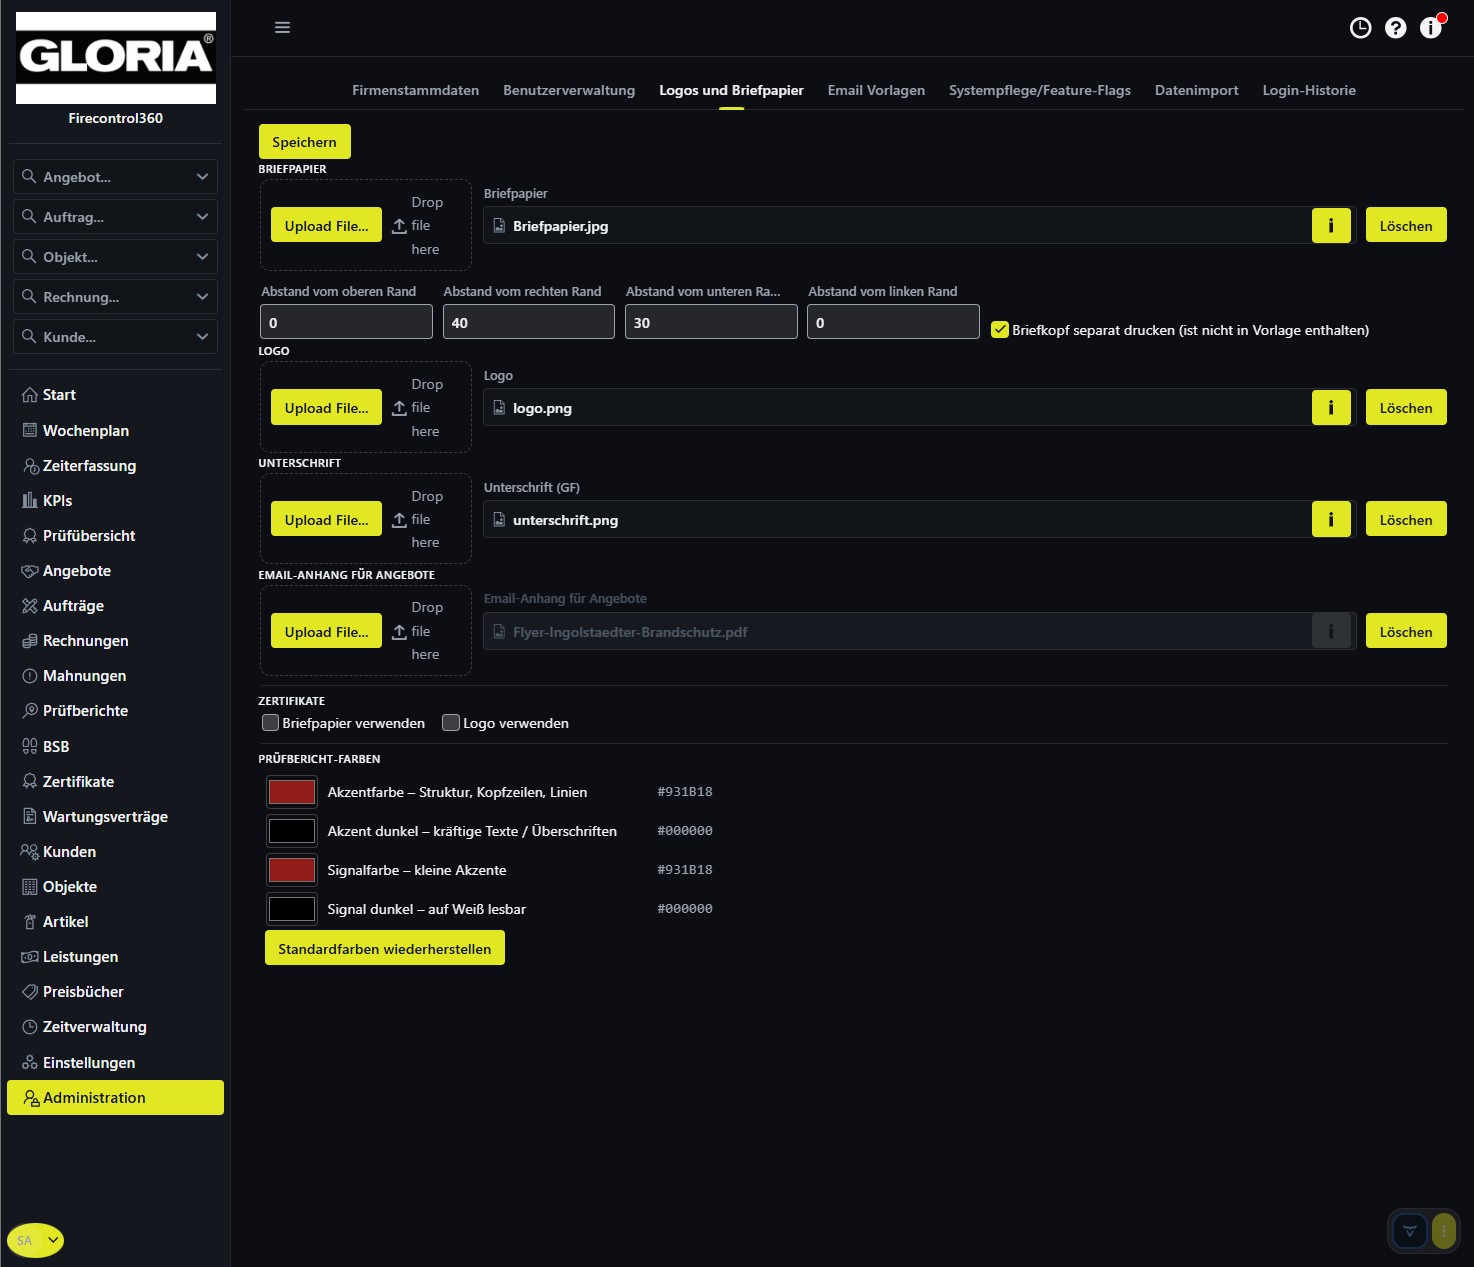
Task: Open info notifications icon with red dot
Action: pos(1431,27)
